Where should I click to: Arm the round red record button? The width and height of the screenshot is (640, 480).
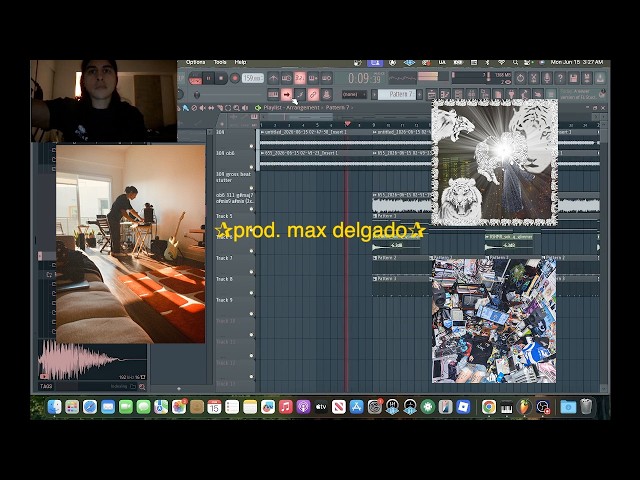234,78
